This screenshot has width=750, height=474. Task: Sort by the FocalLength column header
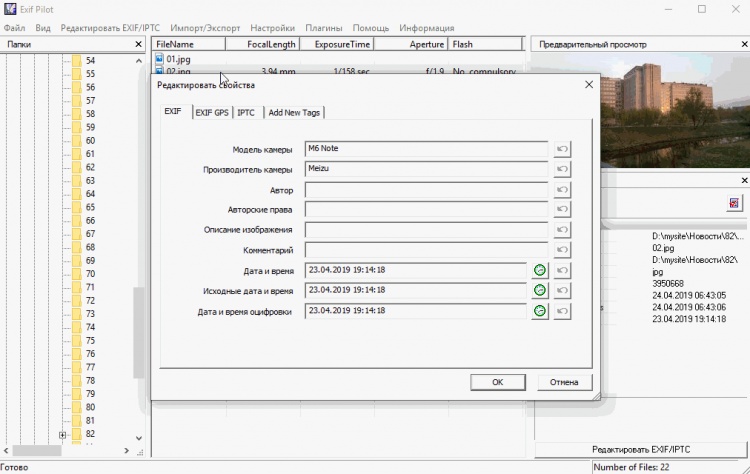pyautogui.click(x=263, y=44)
